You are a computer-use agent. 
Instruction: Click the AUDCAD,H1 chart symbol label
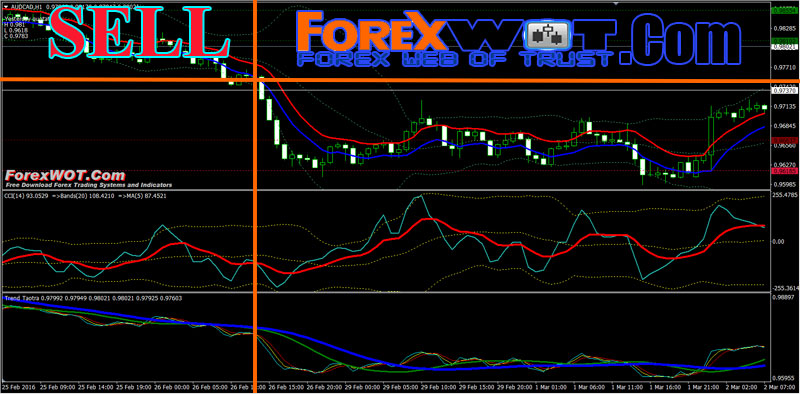27,8
